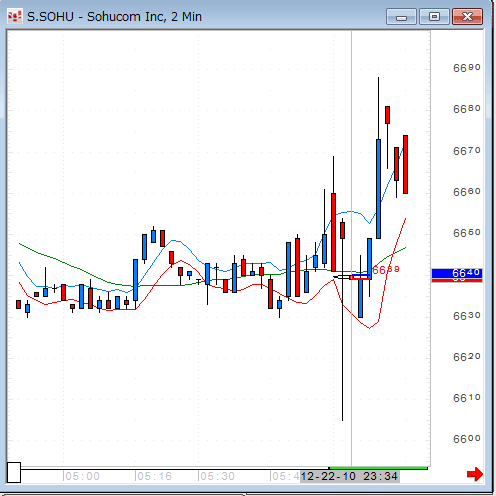Click the 6680 price axis label

(467, 109)
